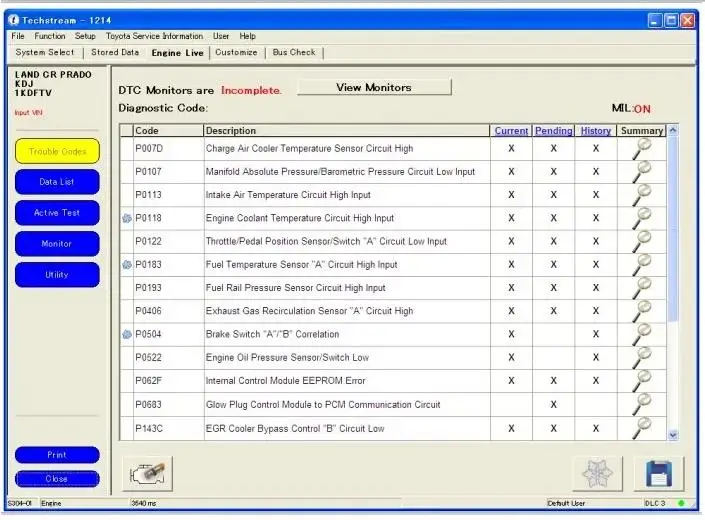Open the User menu
Viewport: 705px width, 520px height.
(221, 36)
